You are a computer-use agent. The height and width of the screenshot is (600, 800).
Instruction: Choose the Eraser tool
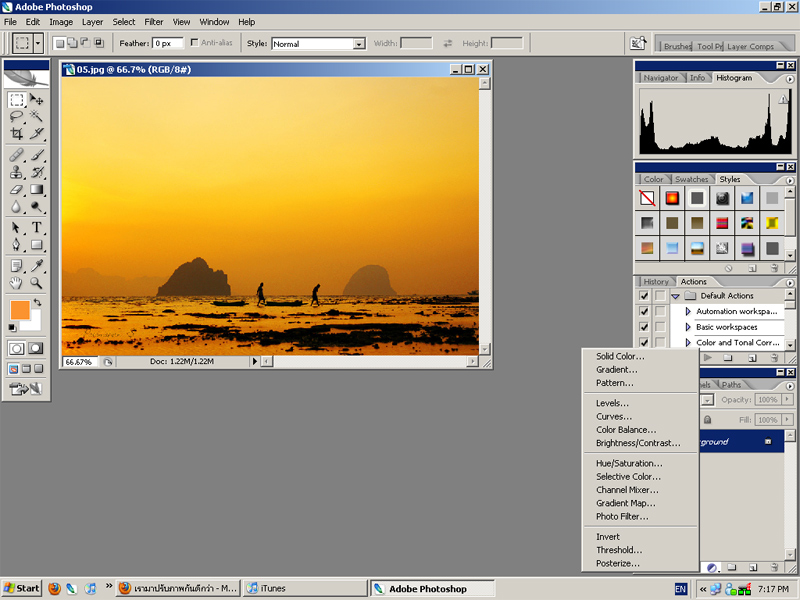coord(16,189)
